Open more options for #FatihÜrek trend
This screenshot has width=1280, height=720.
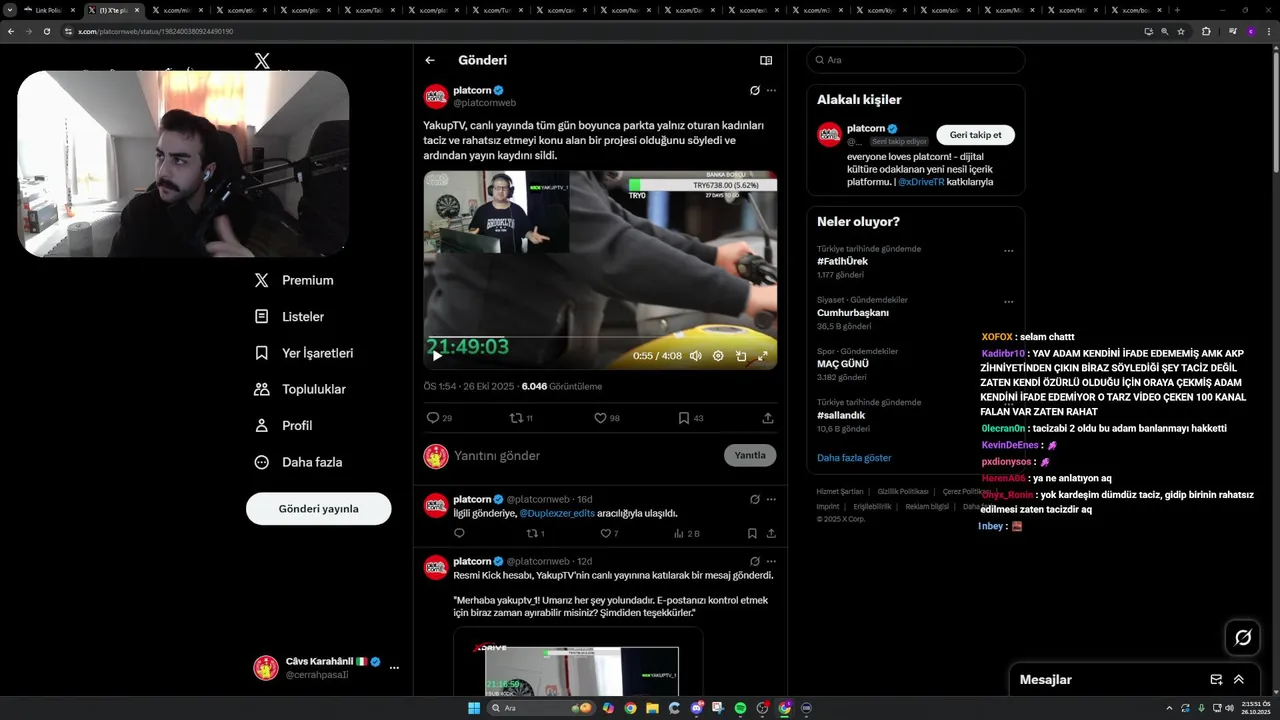[1008, 251]
